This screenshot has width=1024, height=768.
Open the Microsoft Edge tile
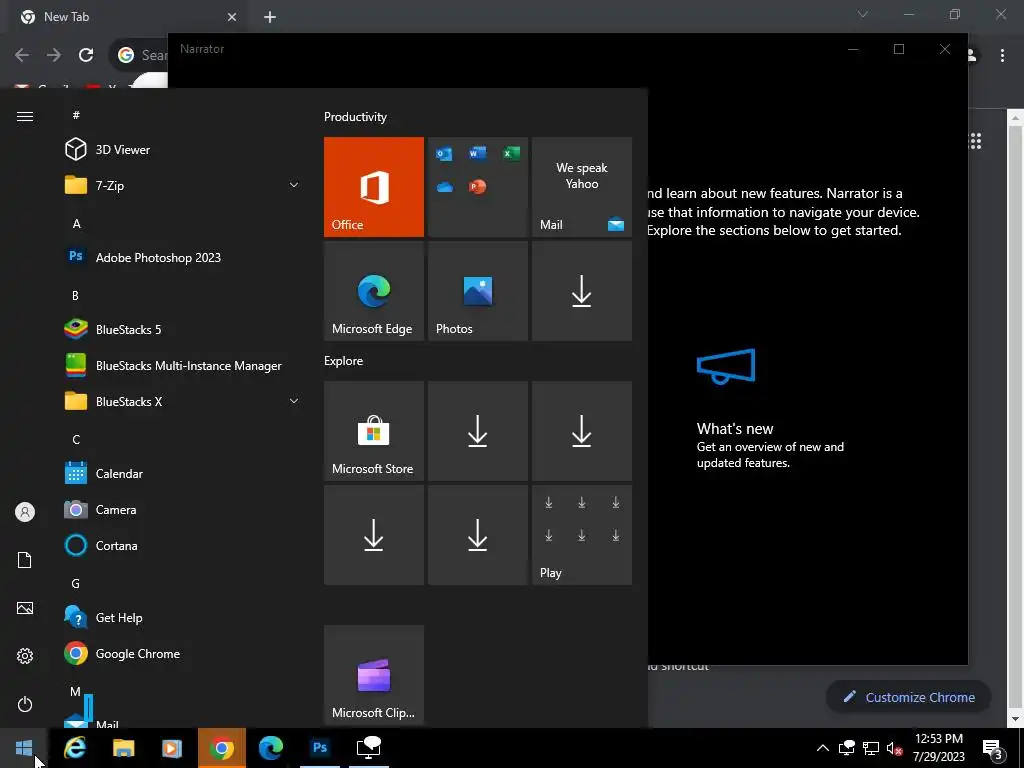[374, 291]
